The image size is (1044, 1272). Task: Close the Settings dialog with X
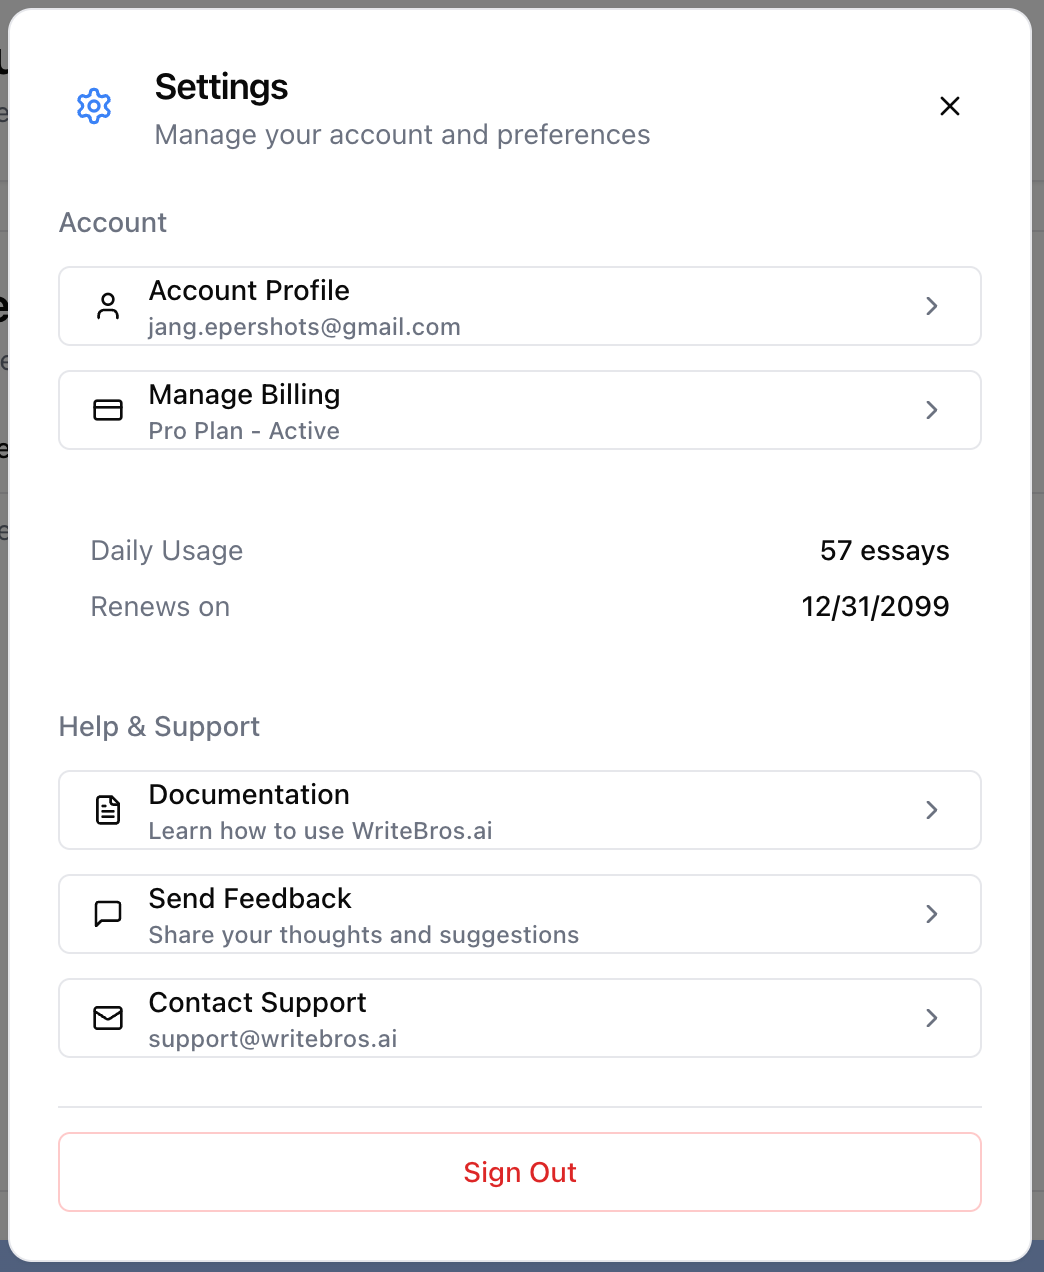click(950, 106)
